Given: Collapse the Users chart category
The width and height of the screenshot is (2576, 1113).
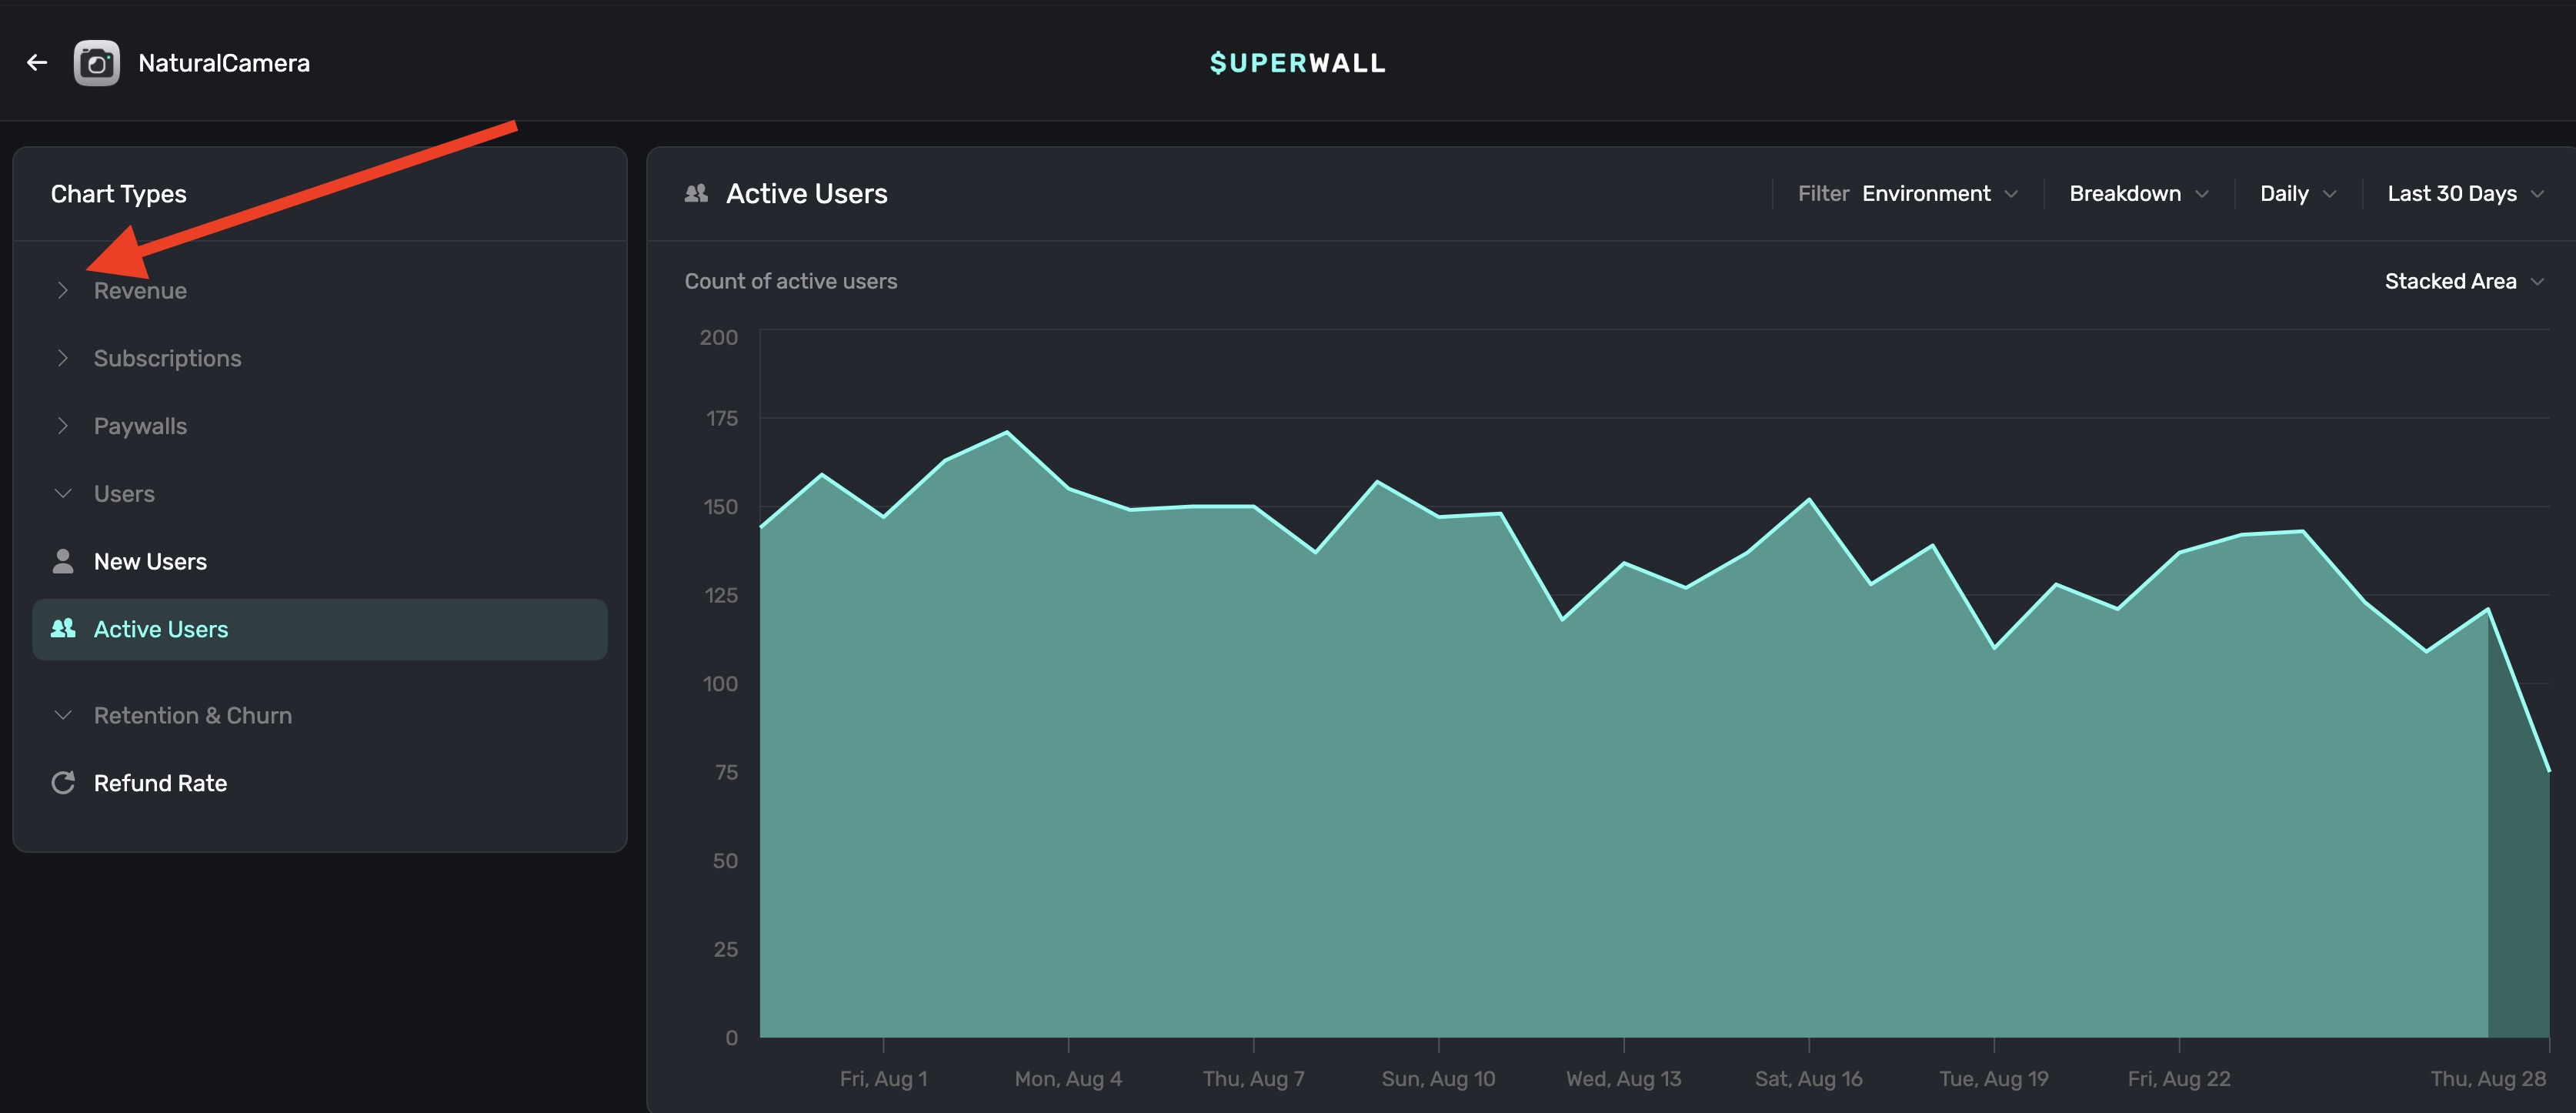Looking at the screenshot, I should 123,494.
